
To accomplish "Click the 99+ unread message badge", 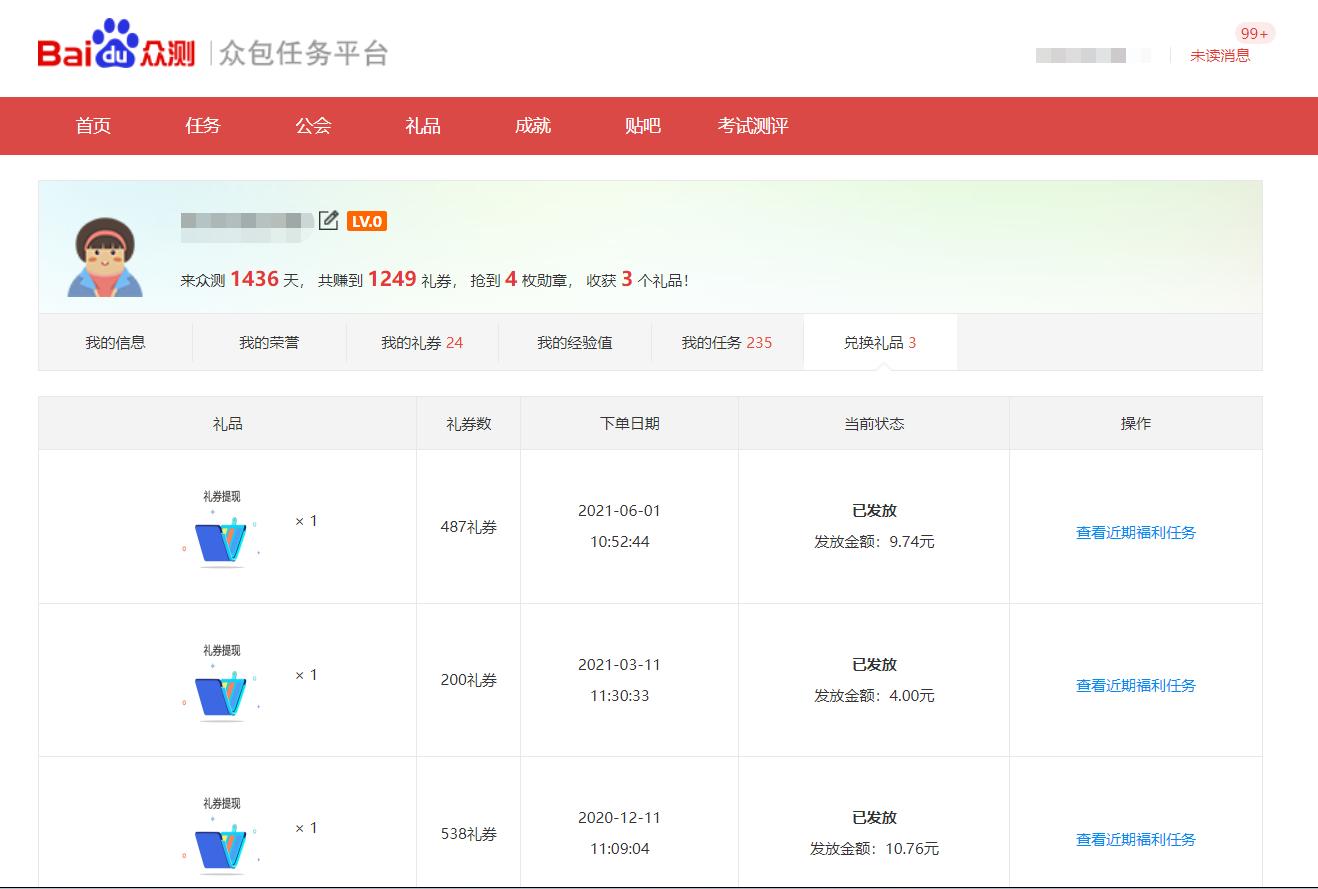I will [1254, 34].
